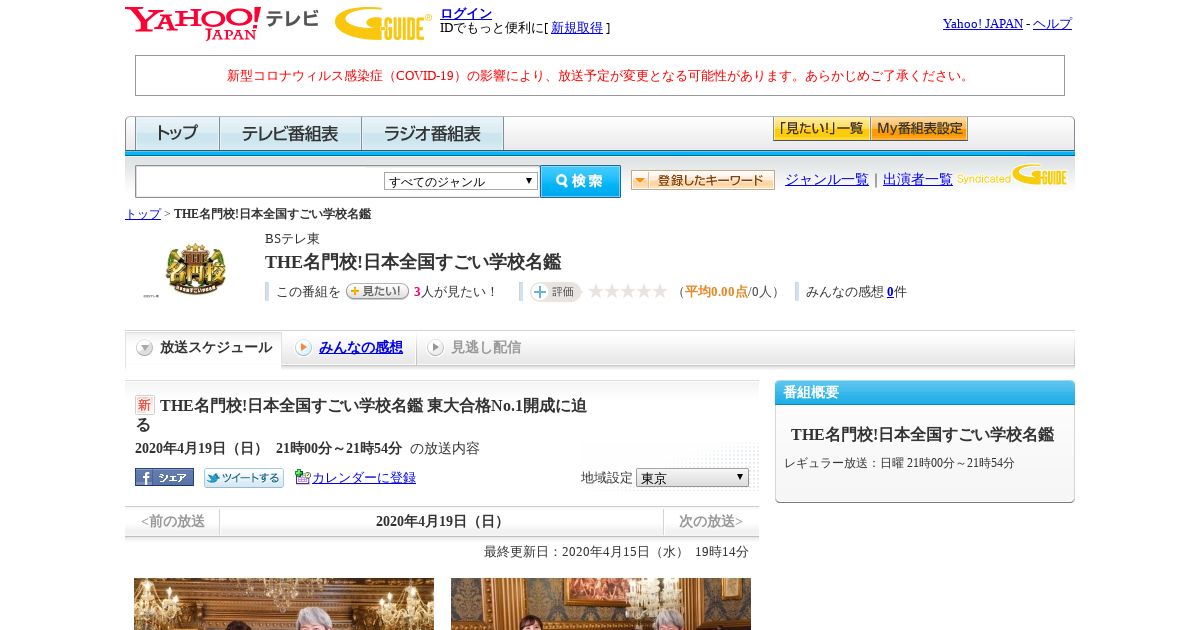
Task: Click the ツイートする Twitter button
Action: tap(244, 478)
